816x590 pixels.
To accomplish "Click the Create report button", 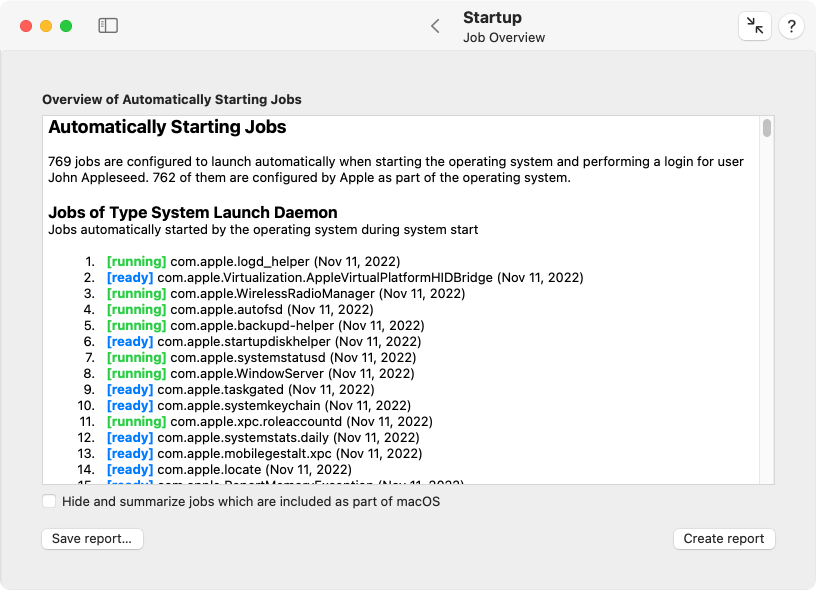I will pos(724,538).
